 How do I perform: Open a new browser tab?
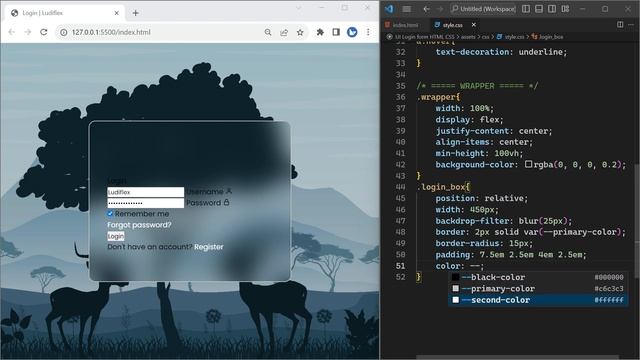point(136,13)
